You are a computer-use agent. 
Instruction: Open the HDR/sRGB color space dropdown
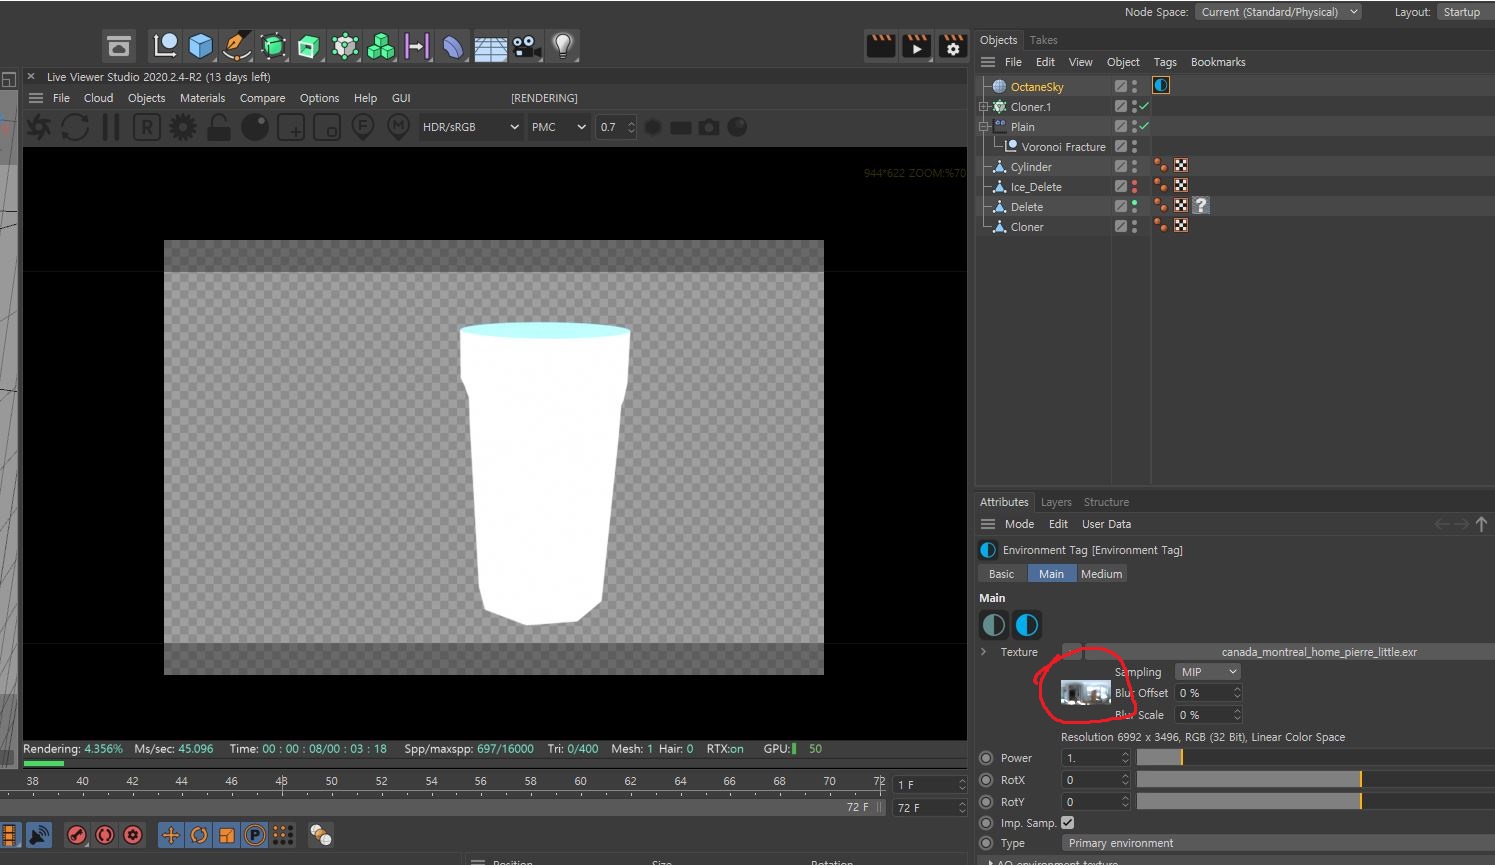tap(471, 127)
